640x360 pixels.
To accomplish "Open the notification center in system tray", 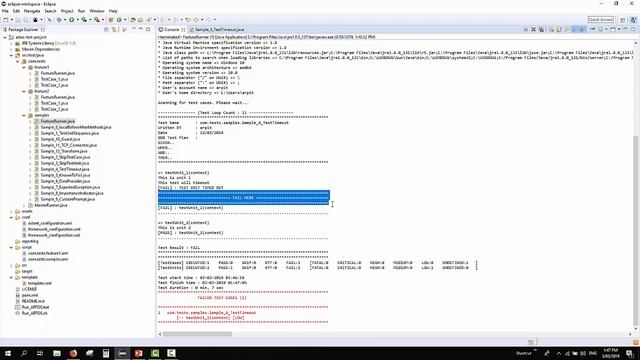I will 630,353.
